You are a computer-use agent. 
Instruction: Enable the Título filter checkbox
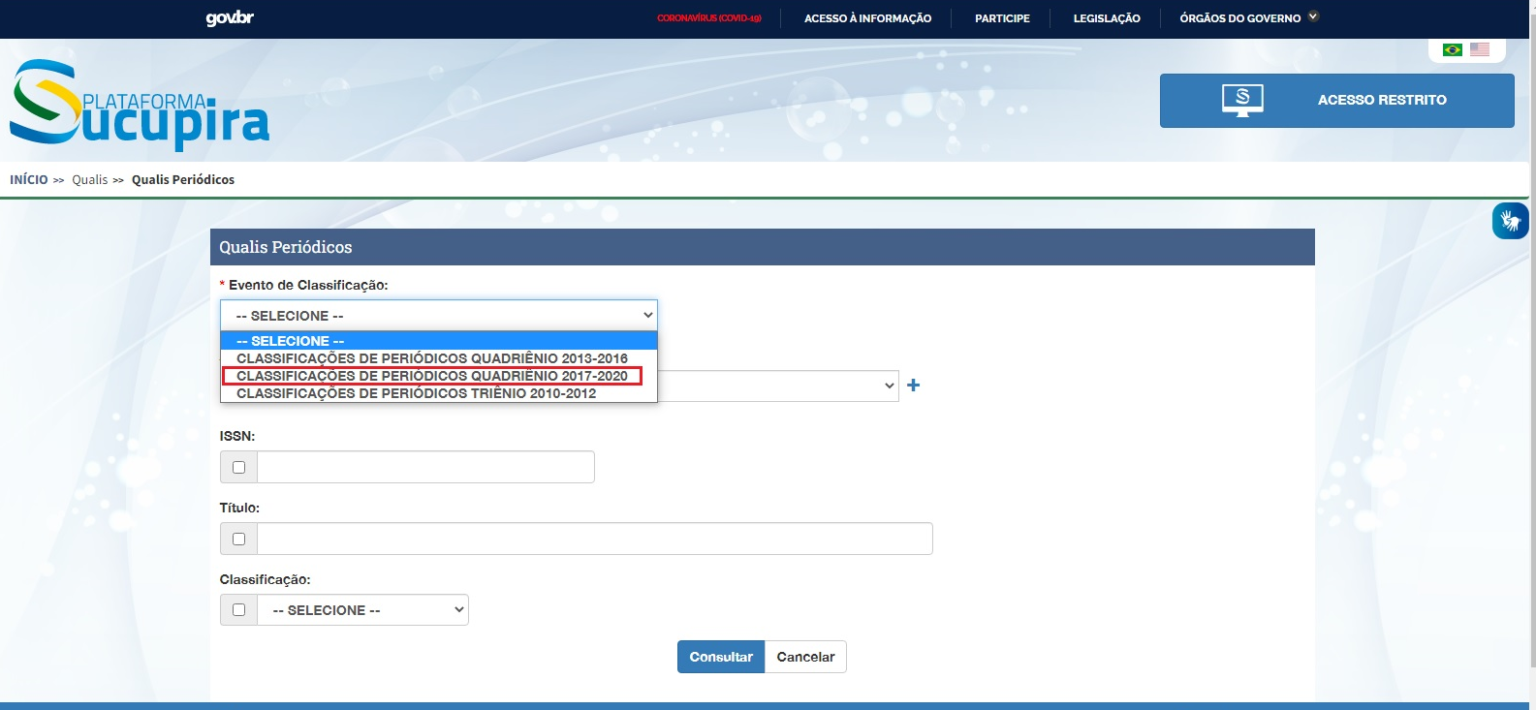pyautogui.click(x=238, y=539)
